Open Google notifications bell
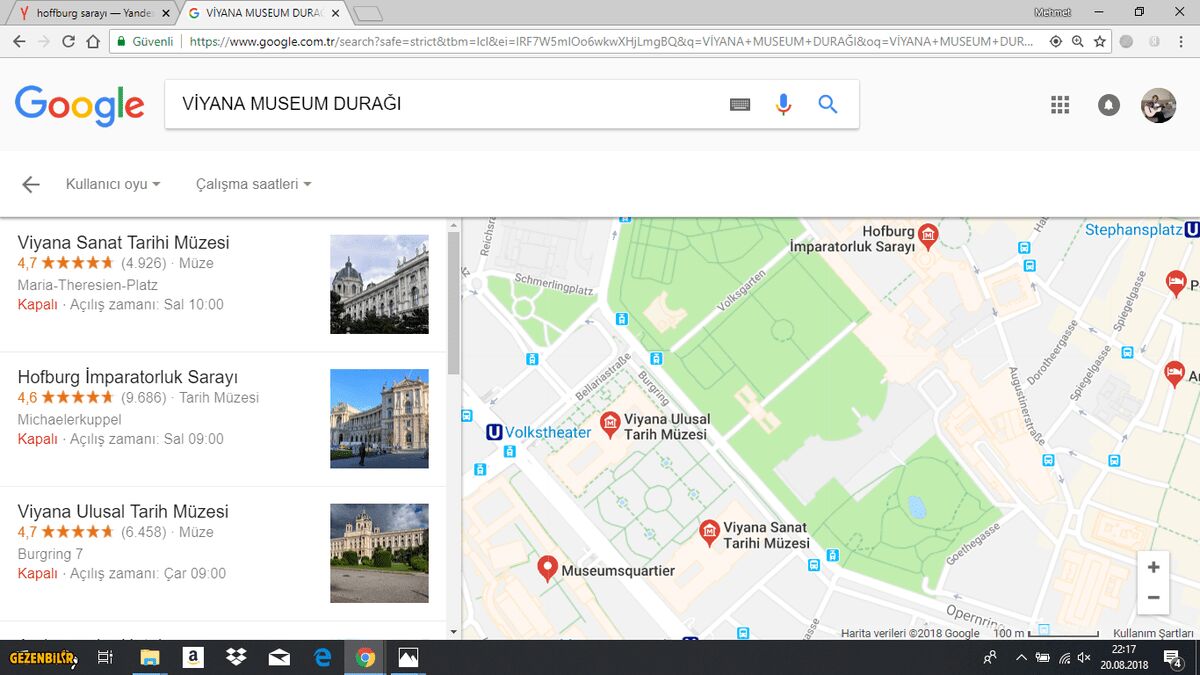 (1109, 104)
